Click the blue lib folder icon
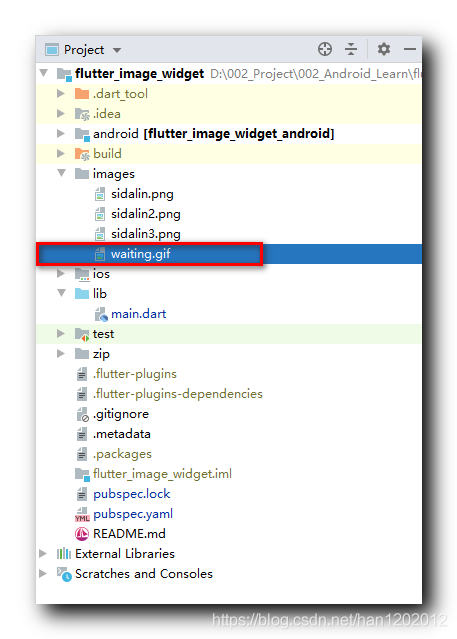This screenshot has height=639, width=457. (82, 293)
